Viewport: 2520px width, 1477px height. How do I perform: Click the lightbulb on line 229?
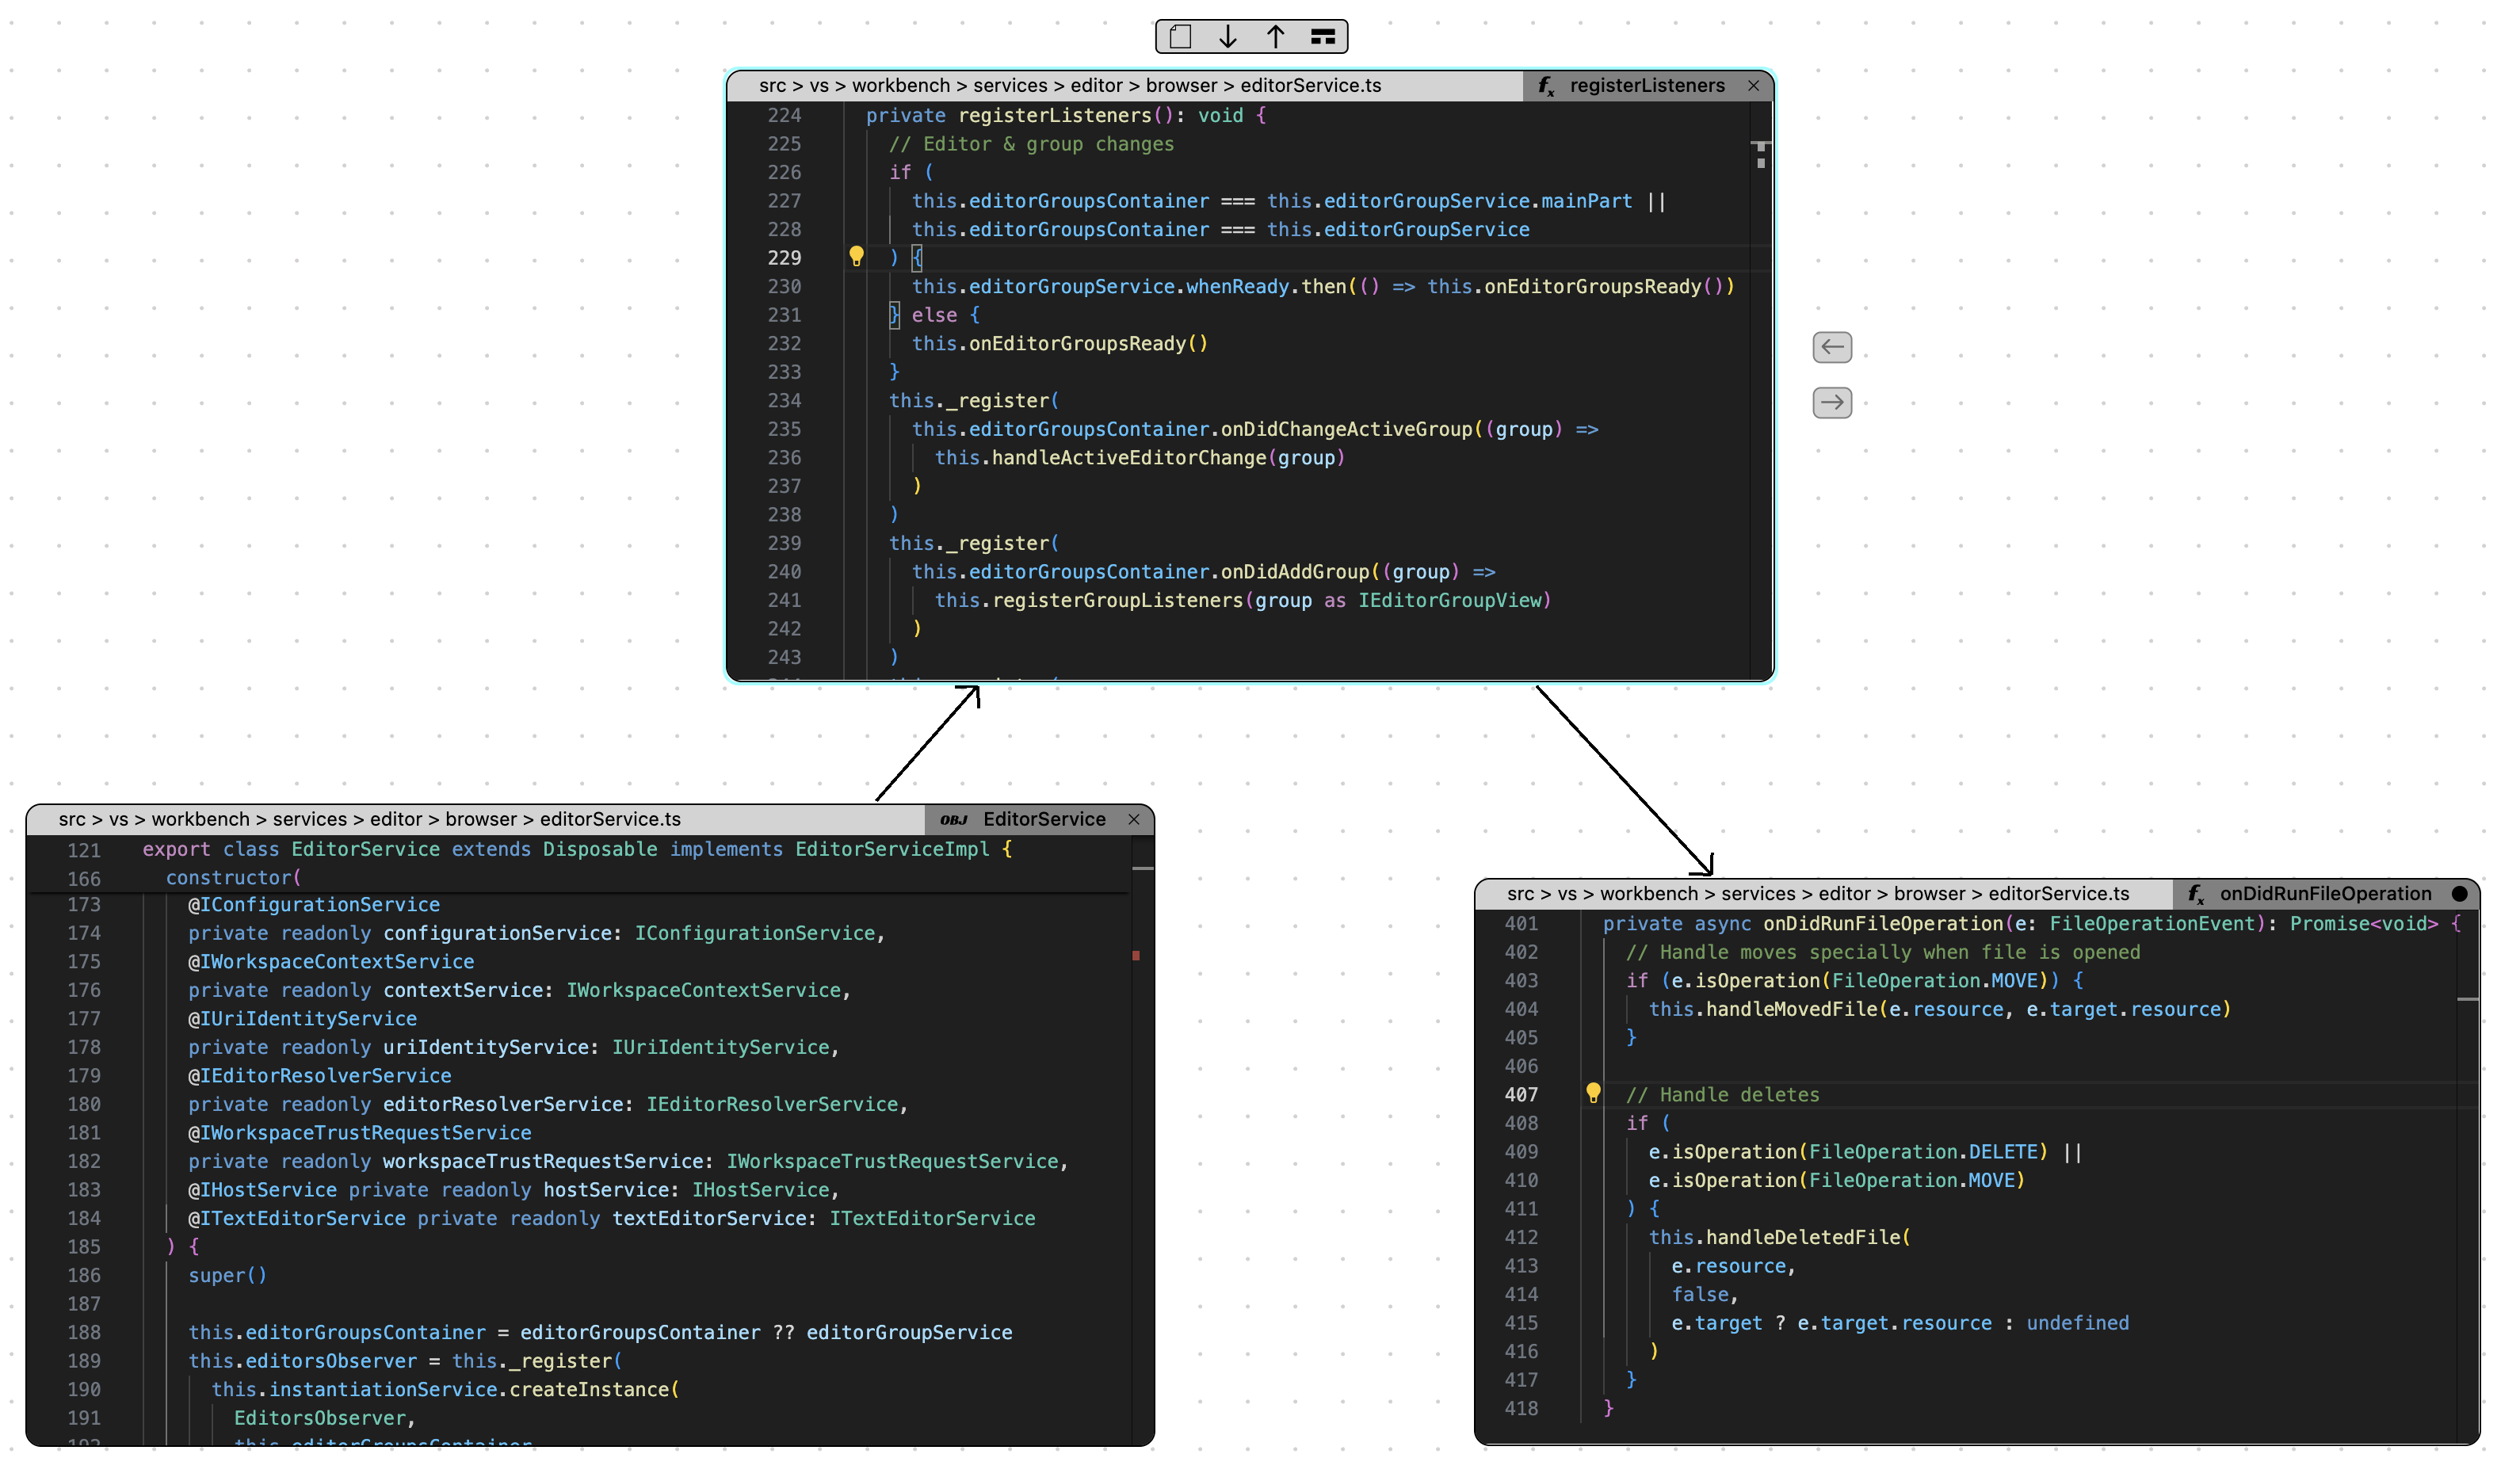[856, 257]
